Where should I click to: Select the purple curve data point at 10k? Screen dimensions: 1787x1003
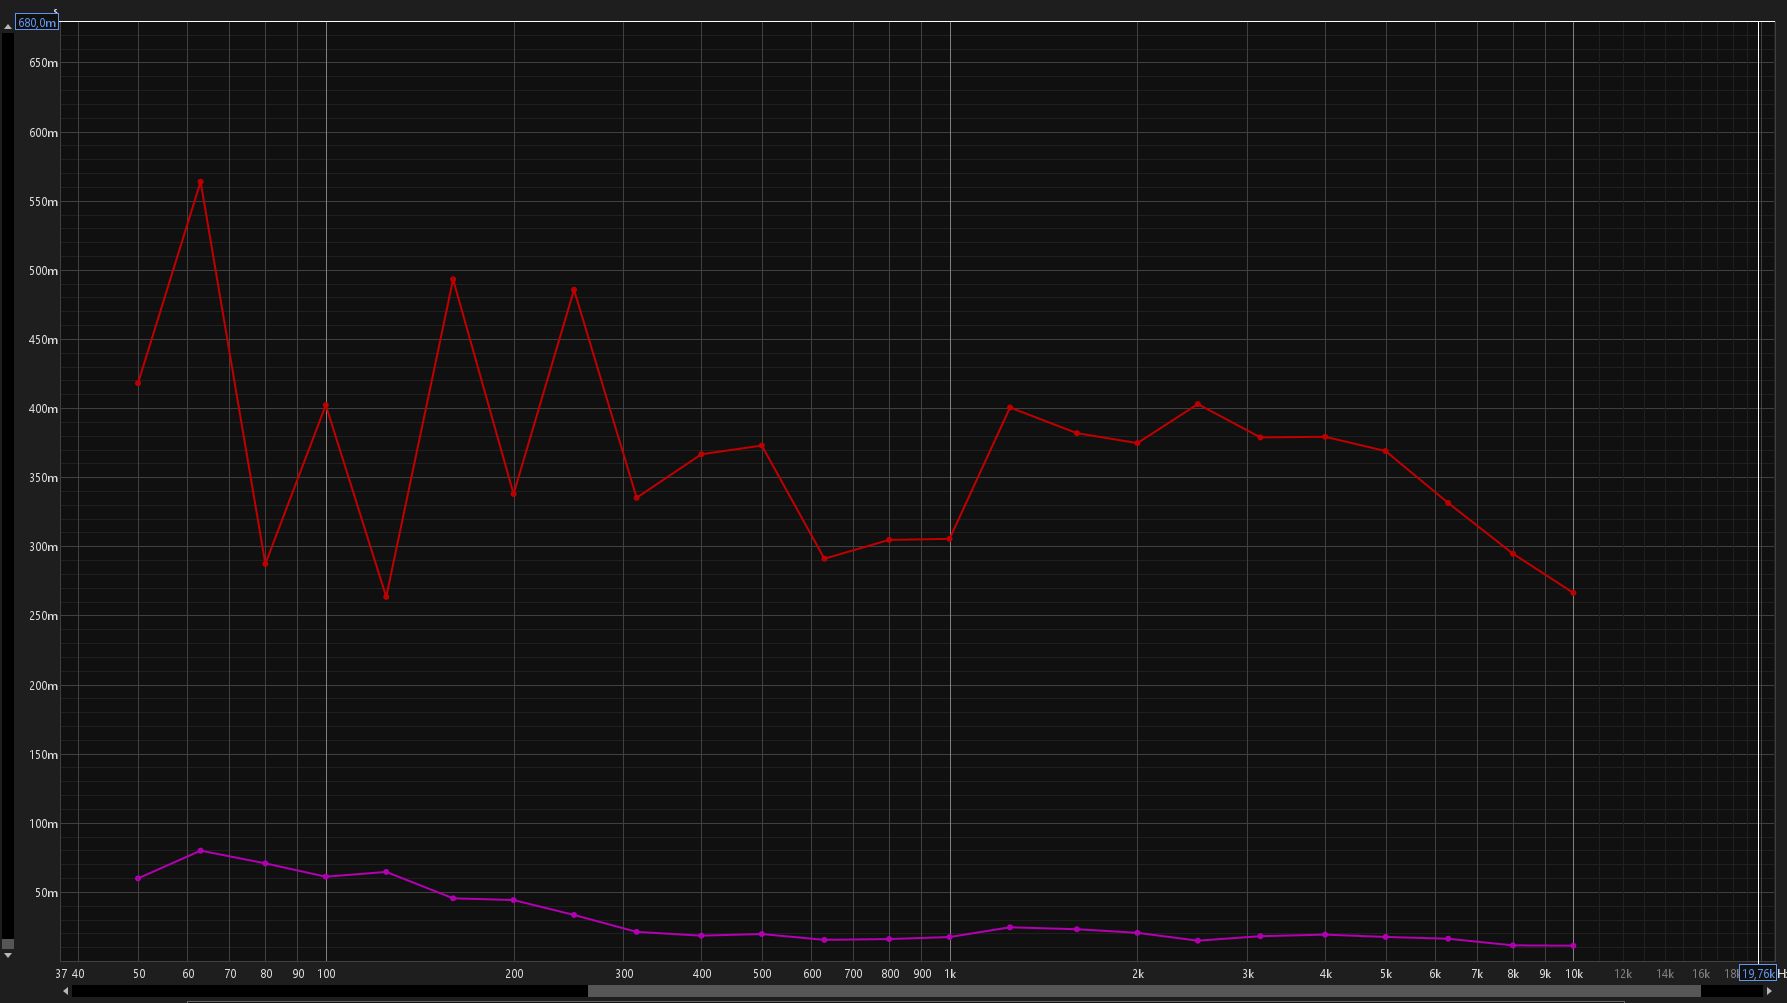[x=1573, y=946]
